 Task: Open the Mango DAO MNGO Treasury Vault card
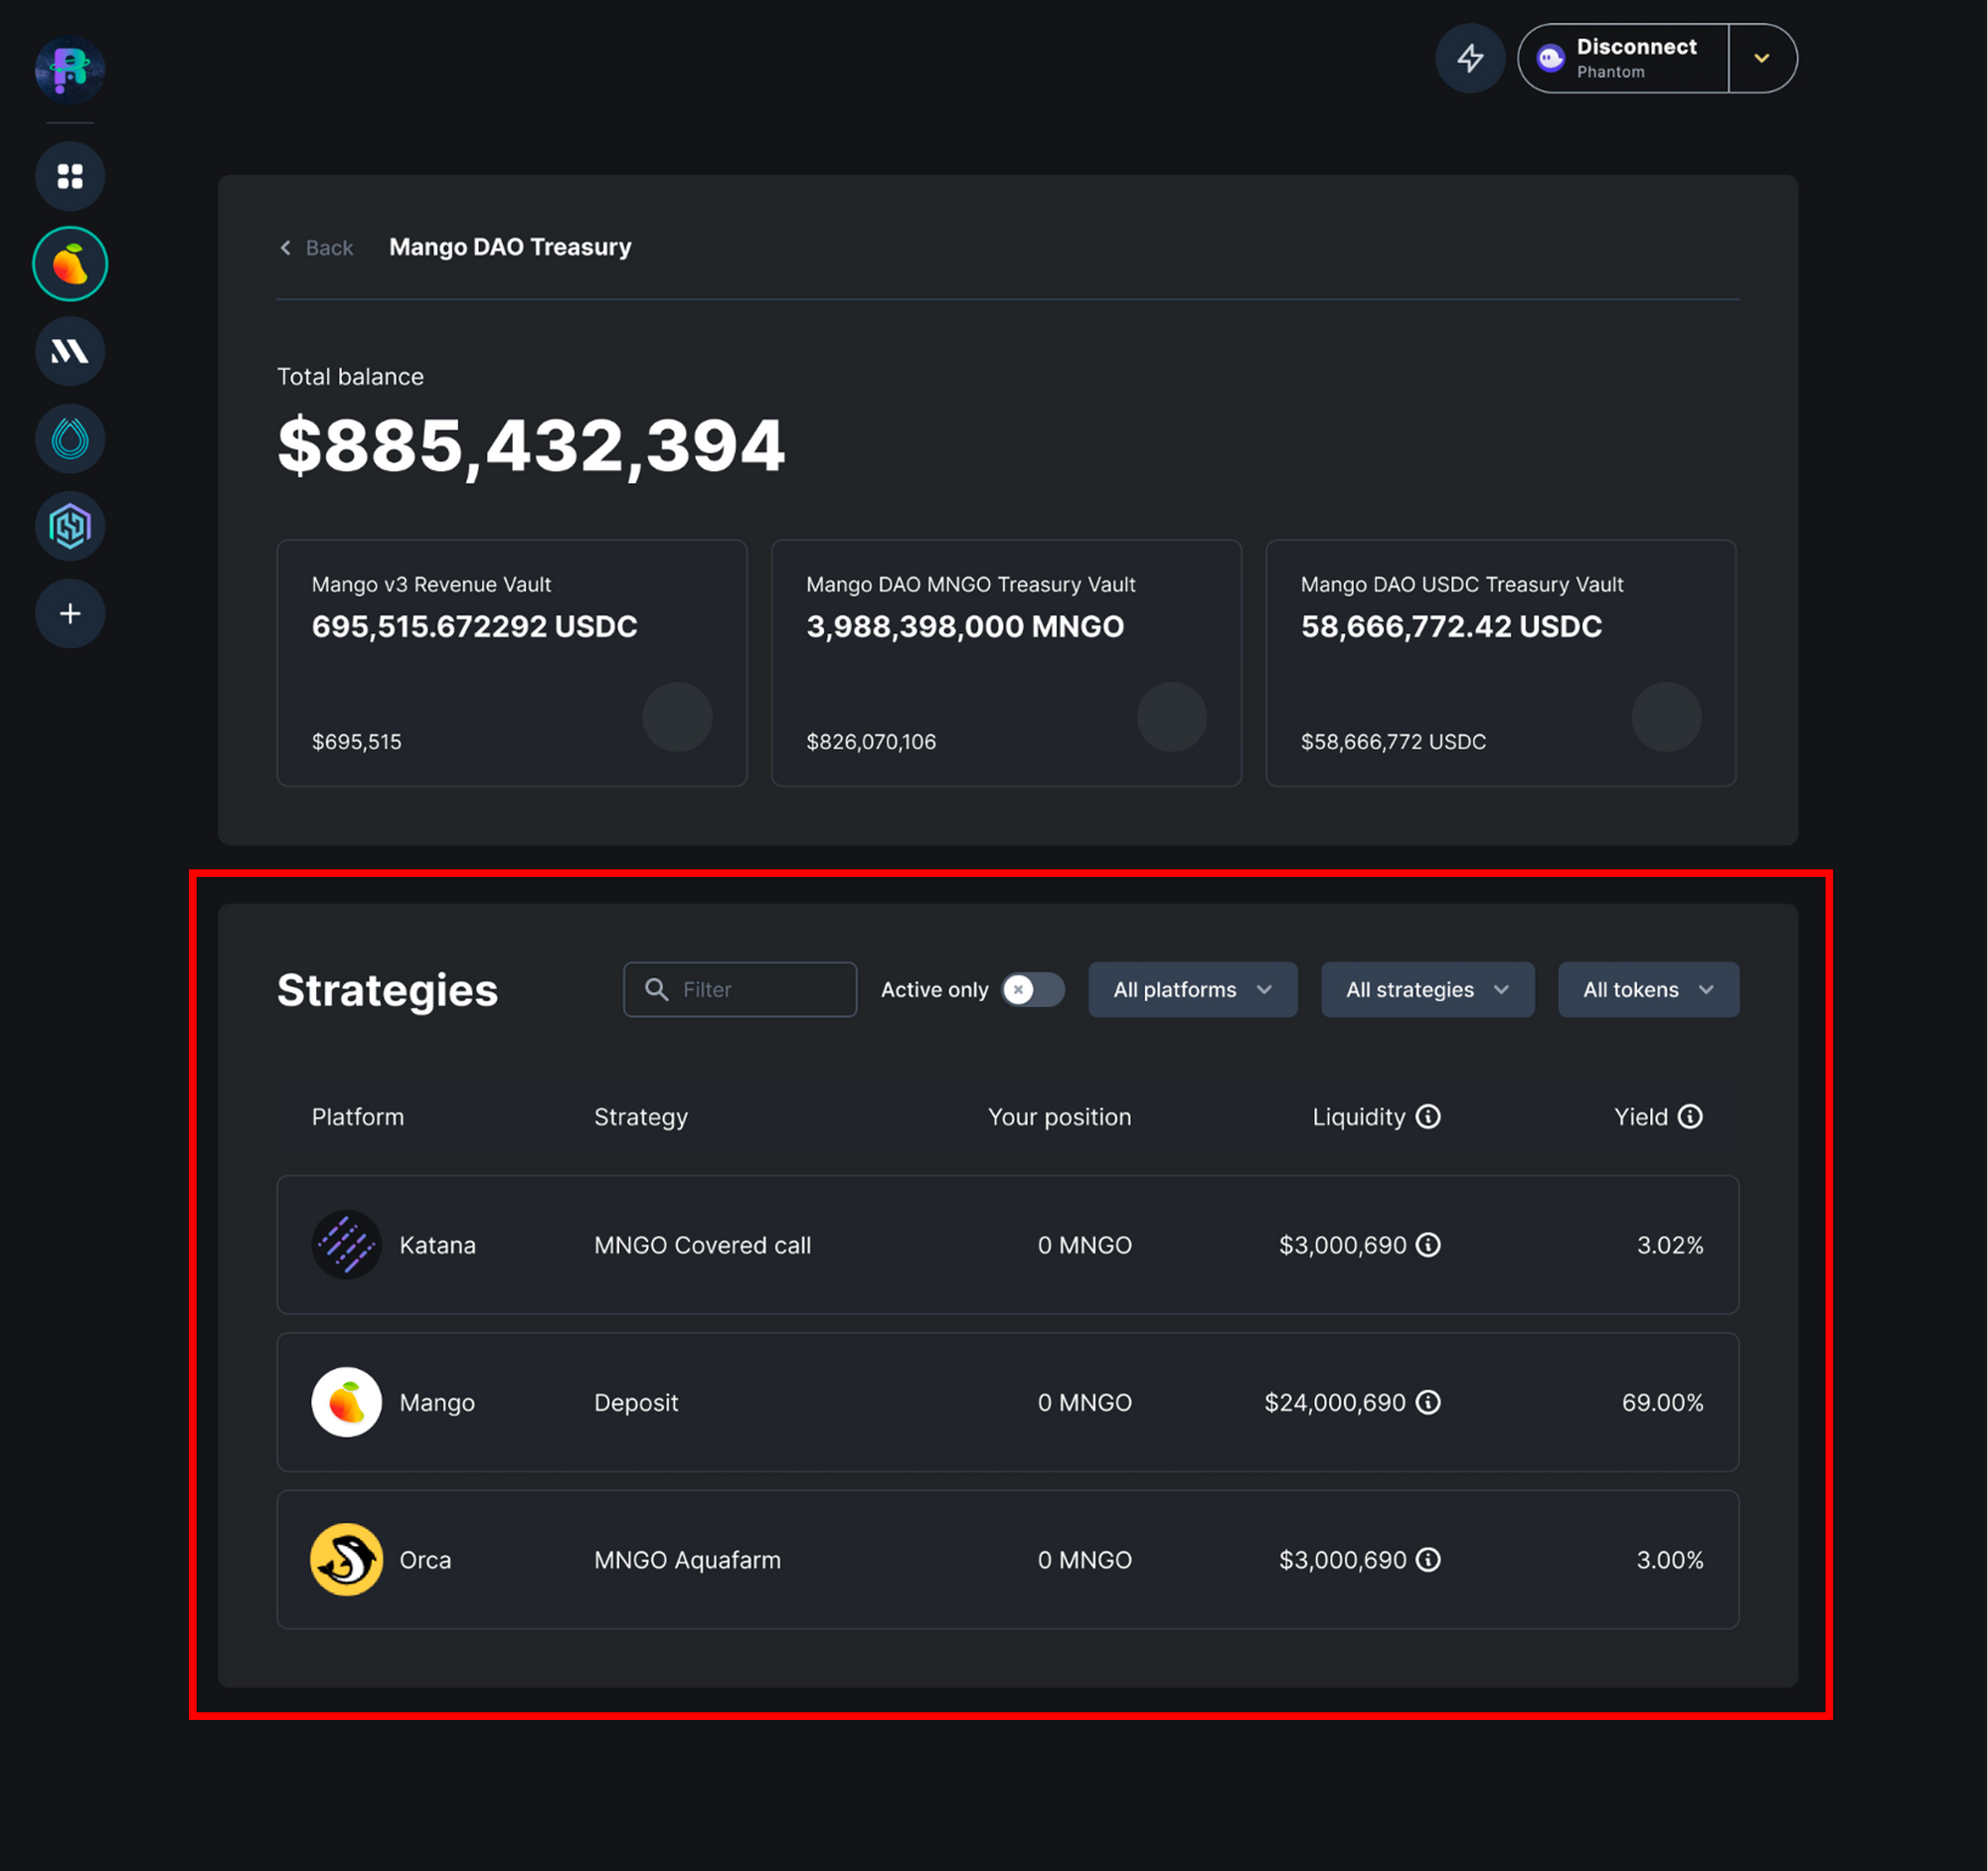[x=1006, y=663]
